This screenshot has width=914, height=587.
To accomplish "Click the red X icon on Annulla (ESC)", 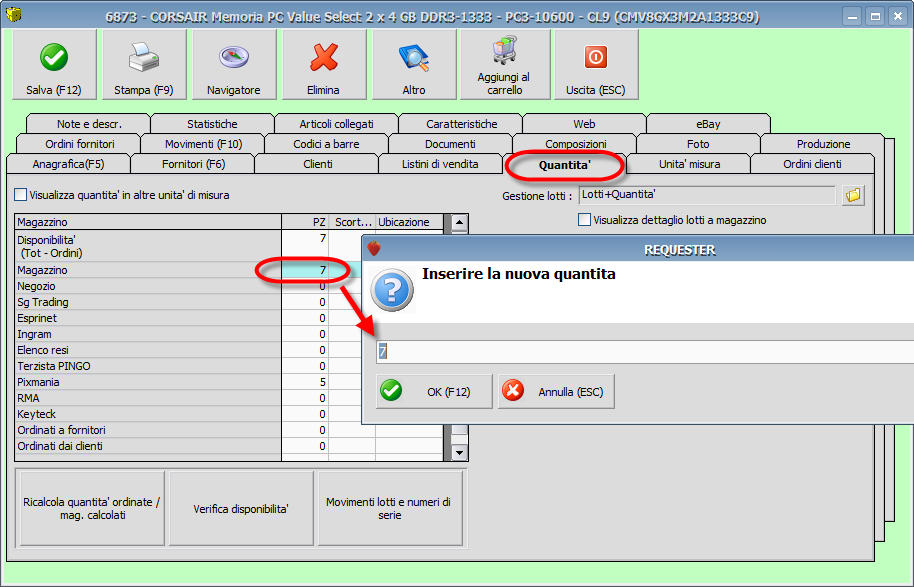I will [x=513, y=391].
